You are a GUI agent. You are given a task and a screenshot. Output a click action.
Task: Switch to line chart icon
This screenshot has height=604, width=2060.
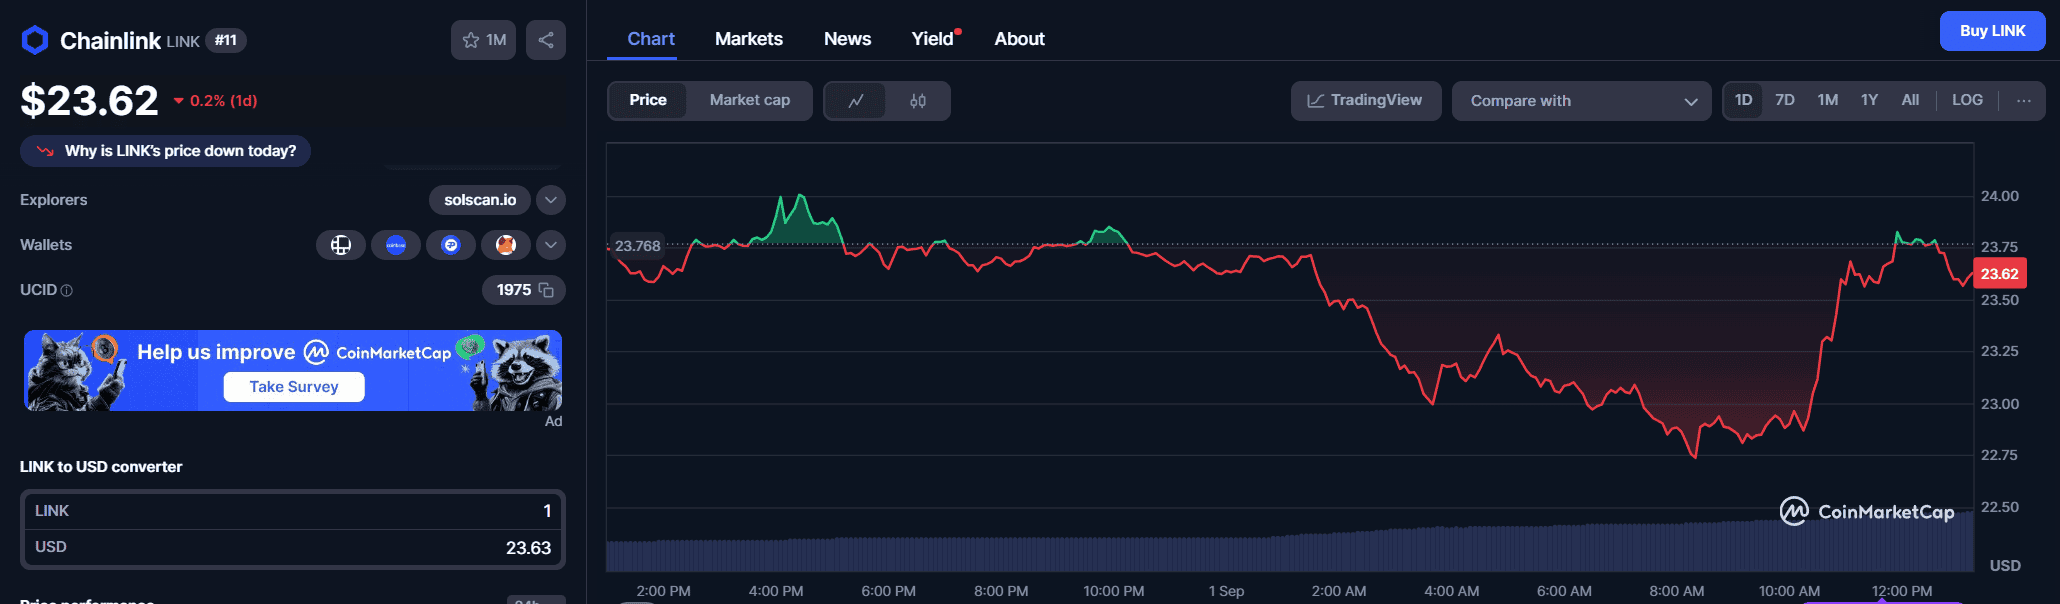click(x=856, y=101)
